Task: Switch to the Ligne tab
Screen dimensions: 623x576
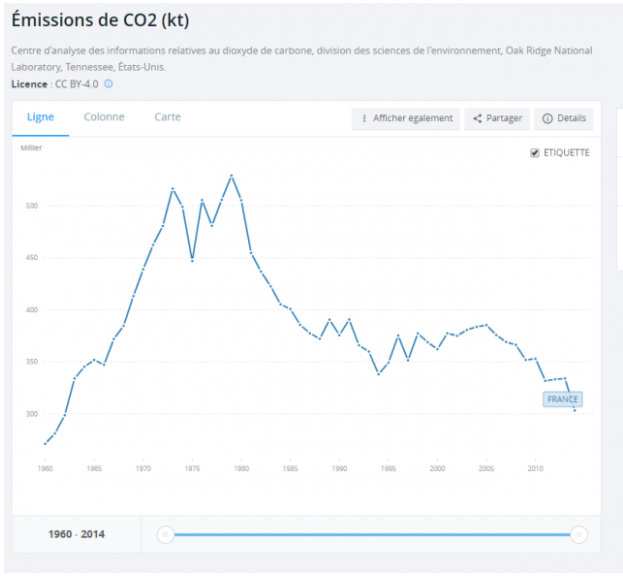Action: click(40, 117)
